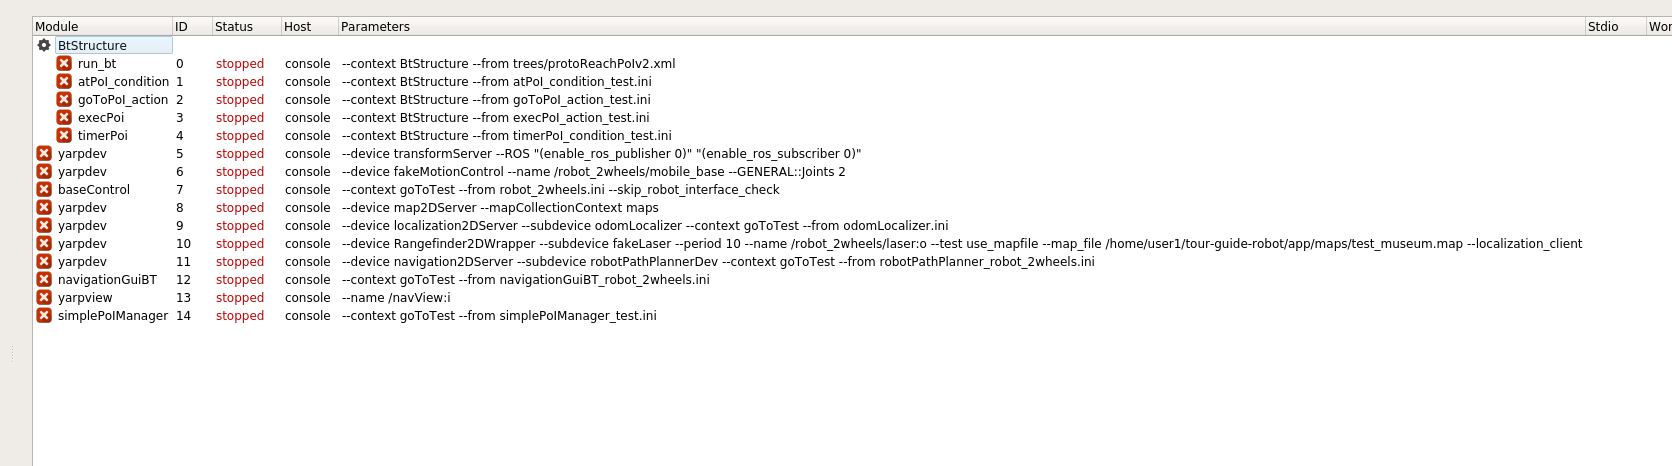Sort by the Module column header

[102, 26]
